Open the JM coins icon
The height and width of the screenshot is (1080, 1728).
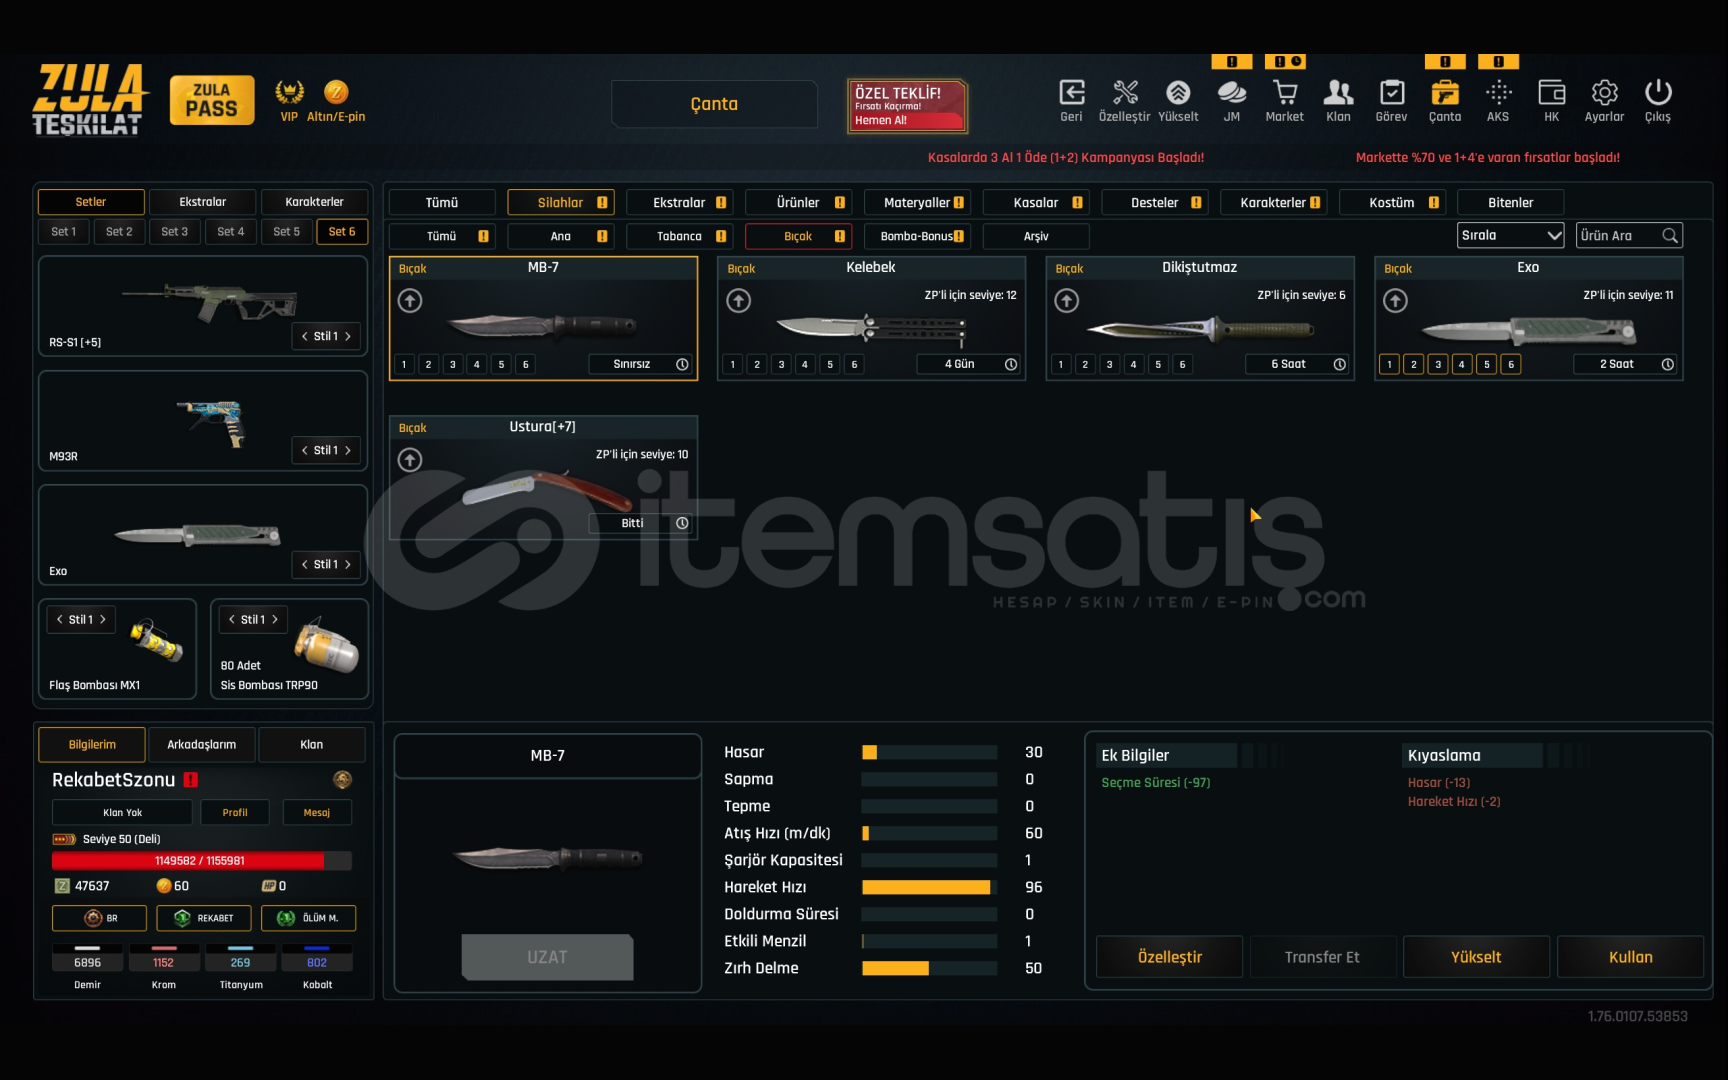pos(1232,92)
